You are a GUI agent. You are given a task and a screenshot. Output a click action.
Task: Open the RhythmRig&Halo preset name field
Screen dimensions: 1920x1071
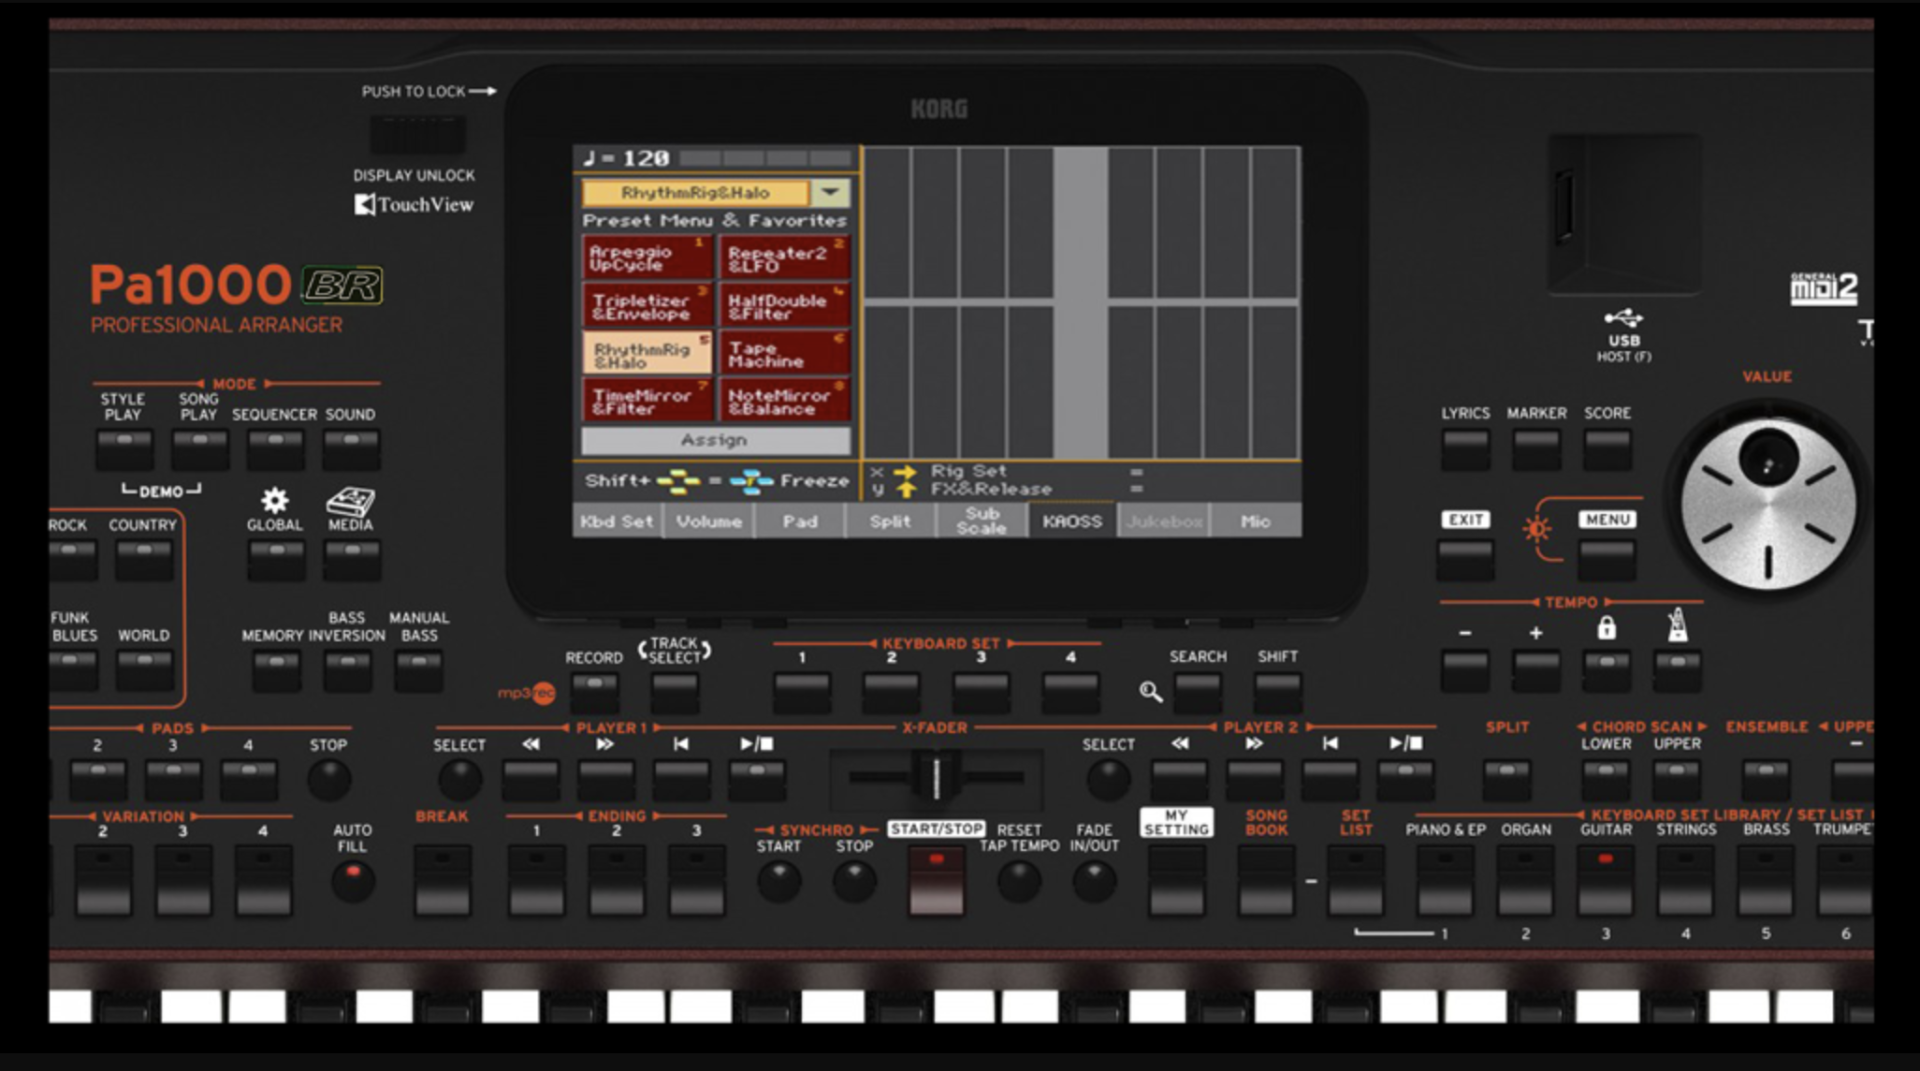pos(696,192)
